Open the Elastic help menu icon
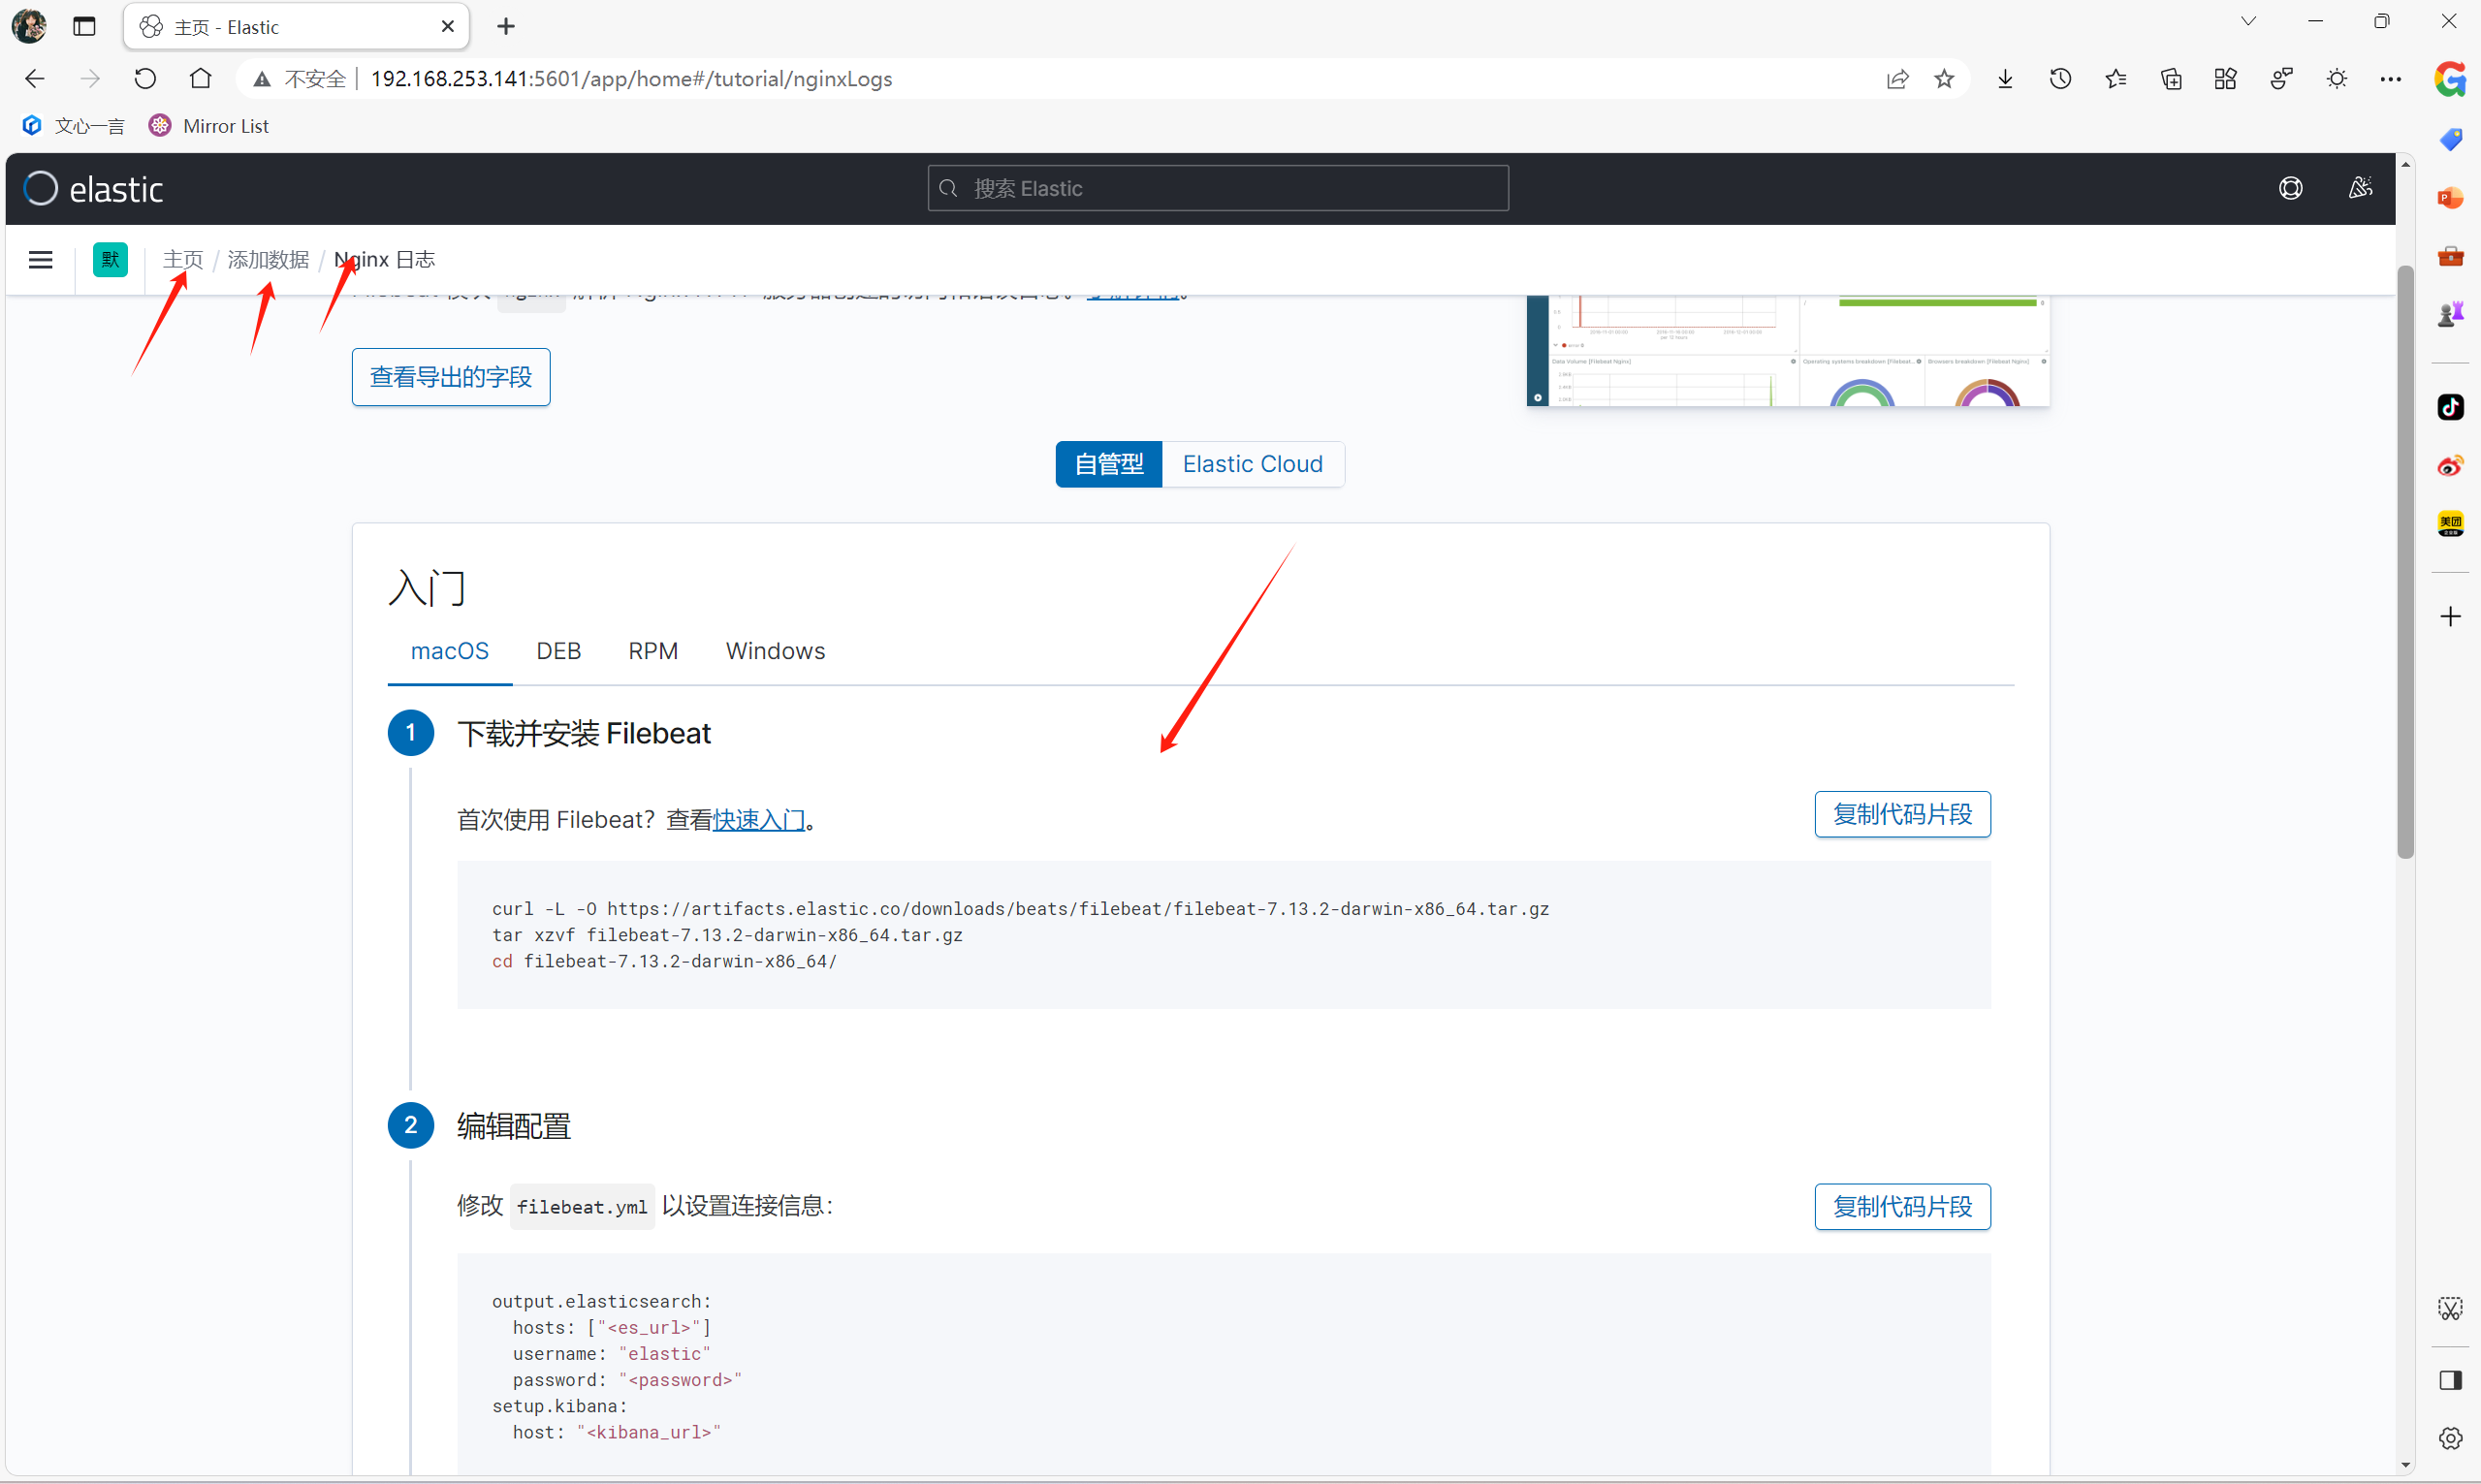 (2290, 188)
